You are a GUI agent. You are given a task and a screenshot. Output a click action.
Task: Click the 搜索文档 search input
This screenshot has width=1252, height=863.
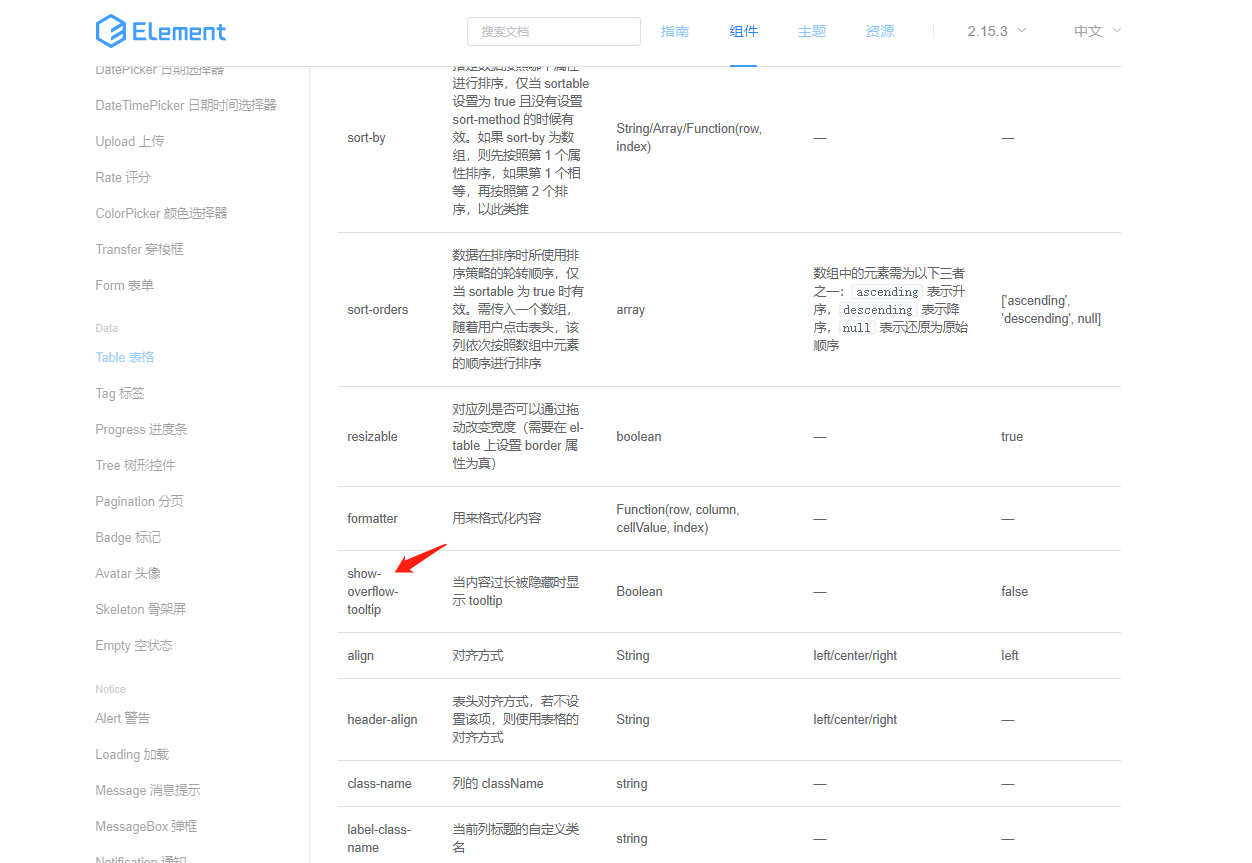(553, 31)
